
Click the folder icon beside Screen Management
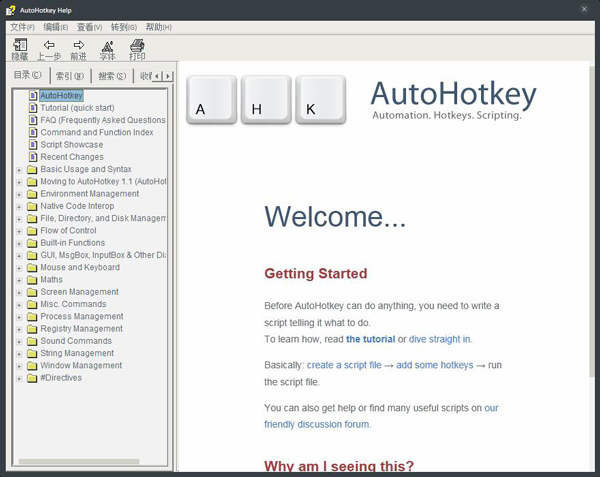(x=32, y=292)
